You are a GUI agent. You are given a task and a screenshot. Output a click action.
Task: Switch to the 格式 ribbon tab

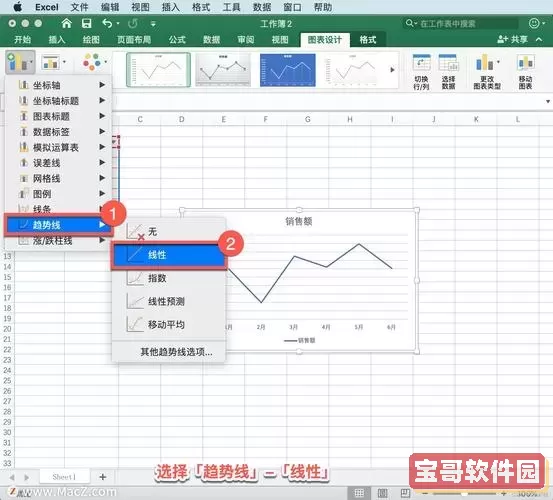[367, 39]
